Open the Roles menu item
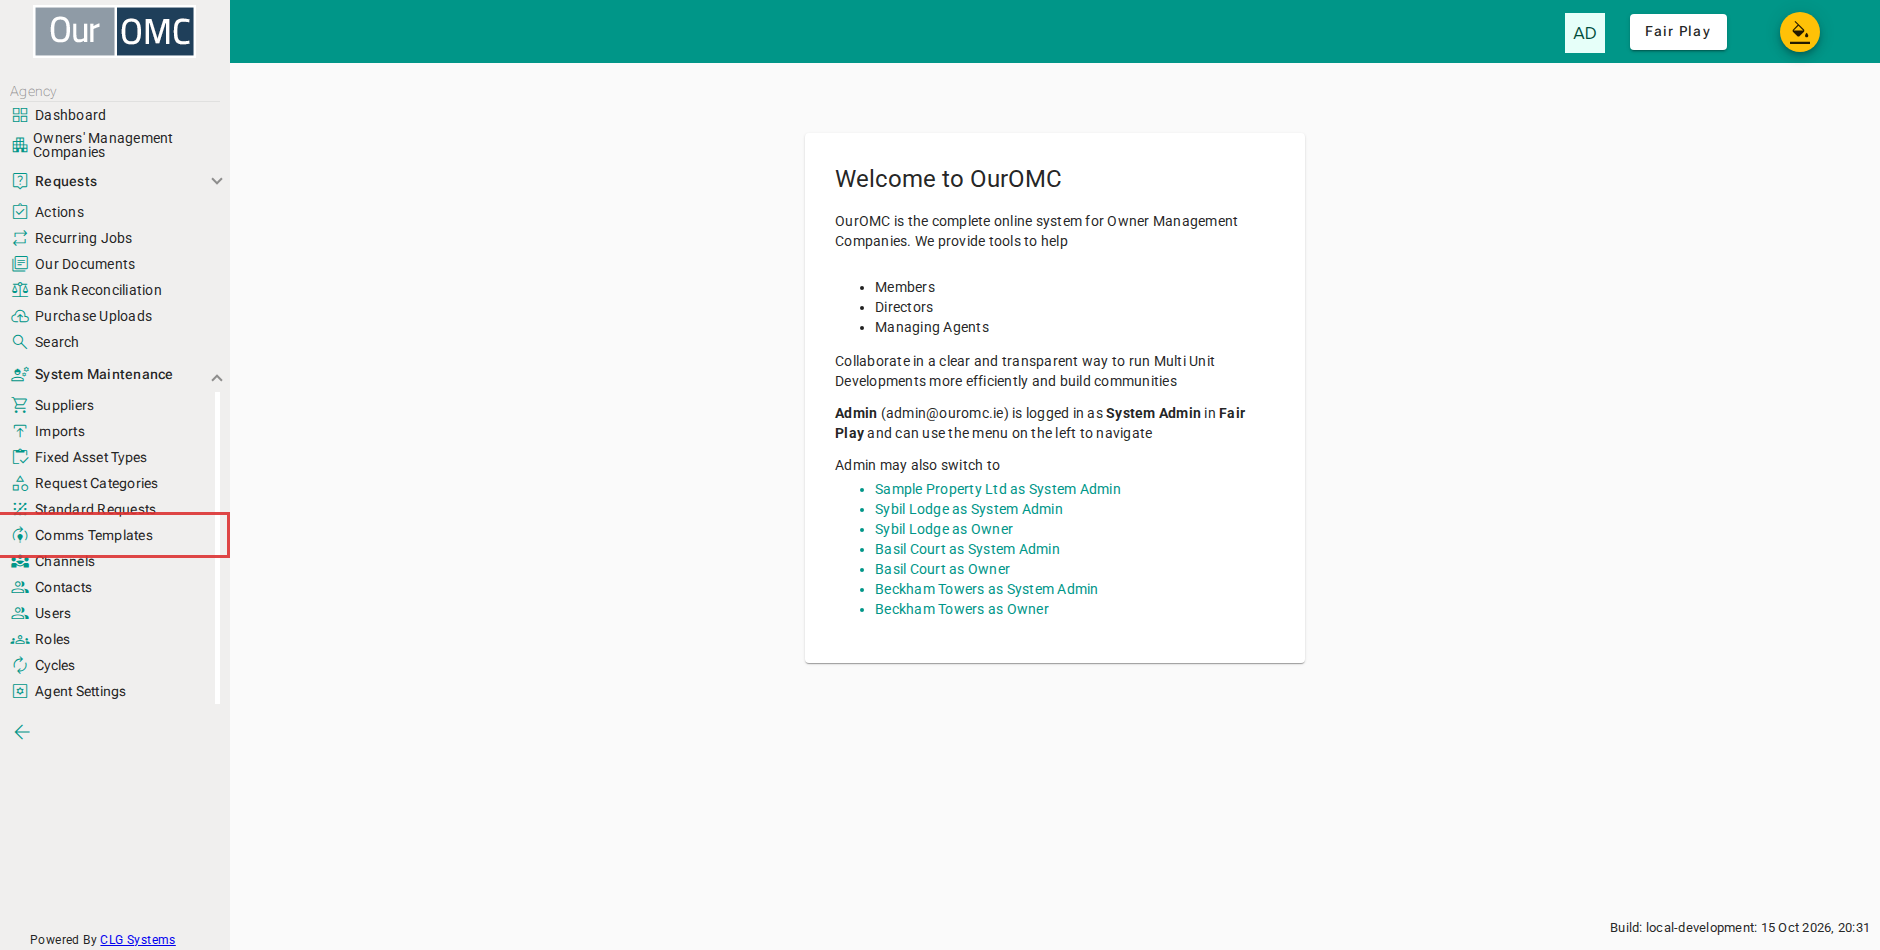 click(x=52, y=639)
